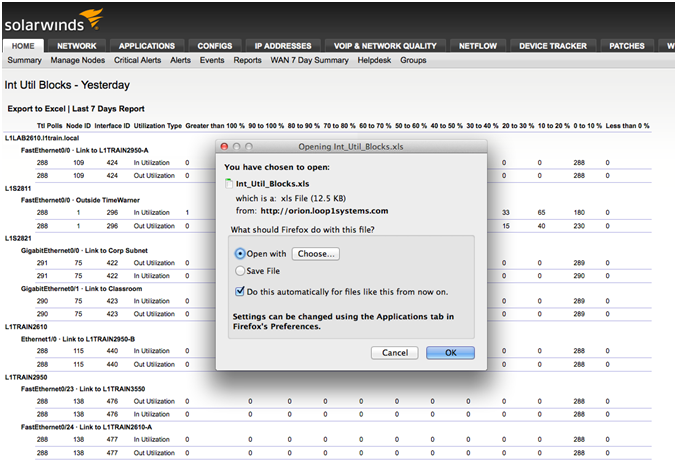
Task: Click value 65 in TimeWarner row
Action: click(541, 212)
